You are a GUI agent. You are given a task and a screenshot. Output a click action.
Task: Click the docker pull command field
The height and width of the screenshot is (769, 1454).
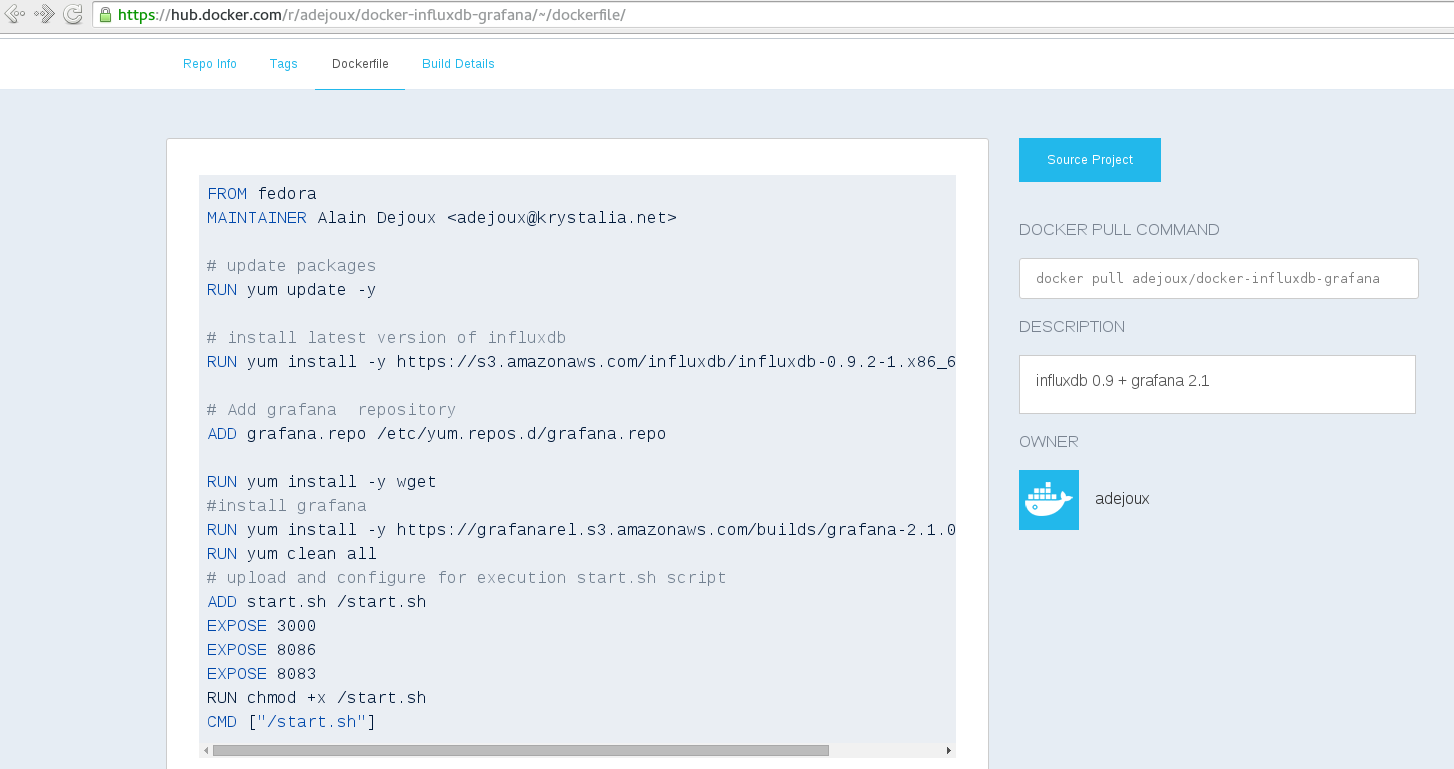click(1218, 278)
